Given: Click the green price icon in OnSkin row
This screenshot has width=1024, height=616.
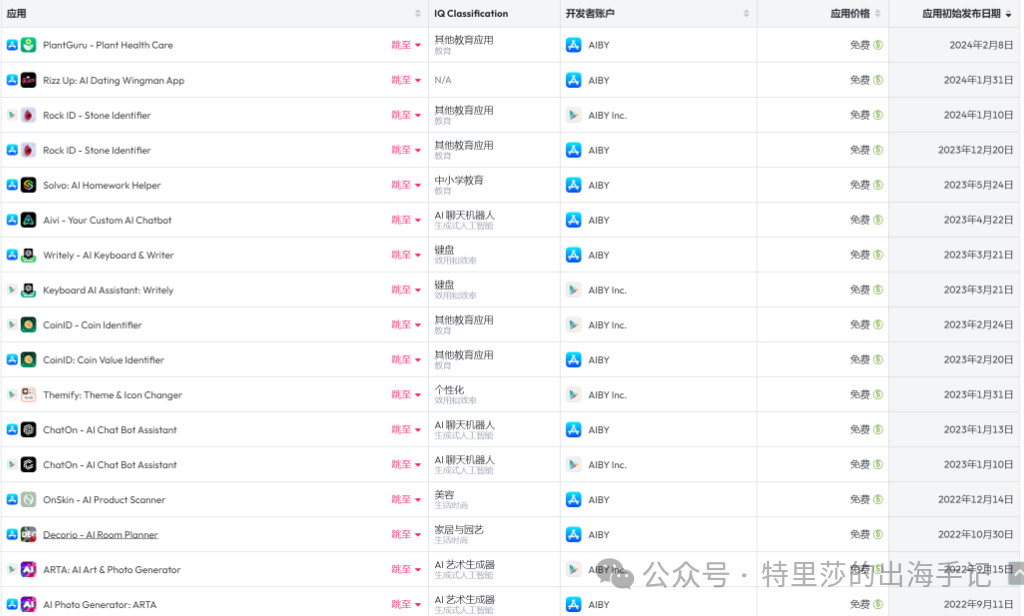Looking at the screenshot, I should tap(878, 500).
